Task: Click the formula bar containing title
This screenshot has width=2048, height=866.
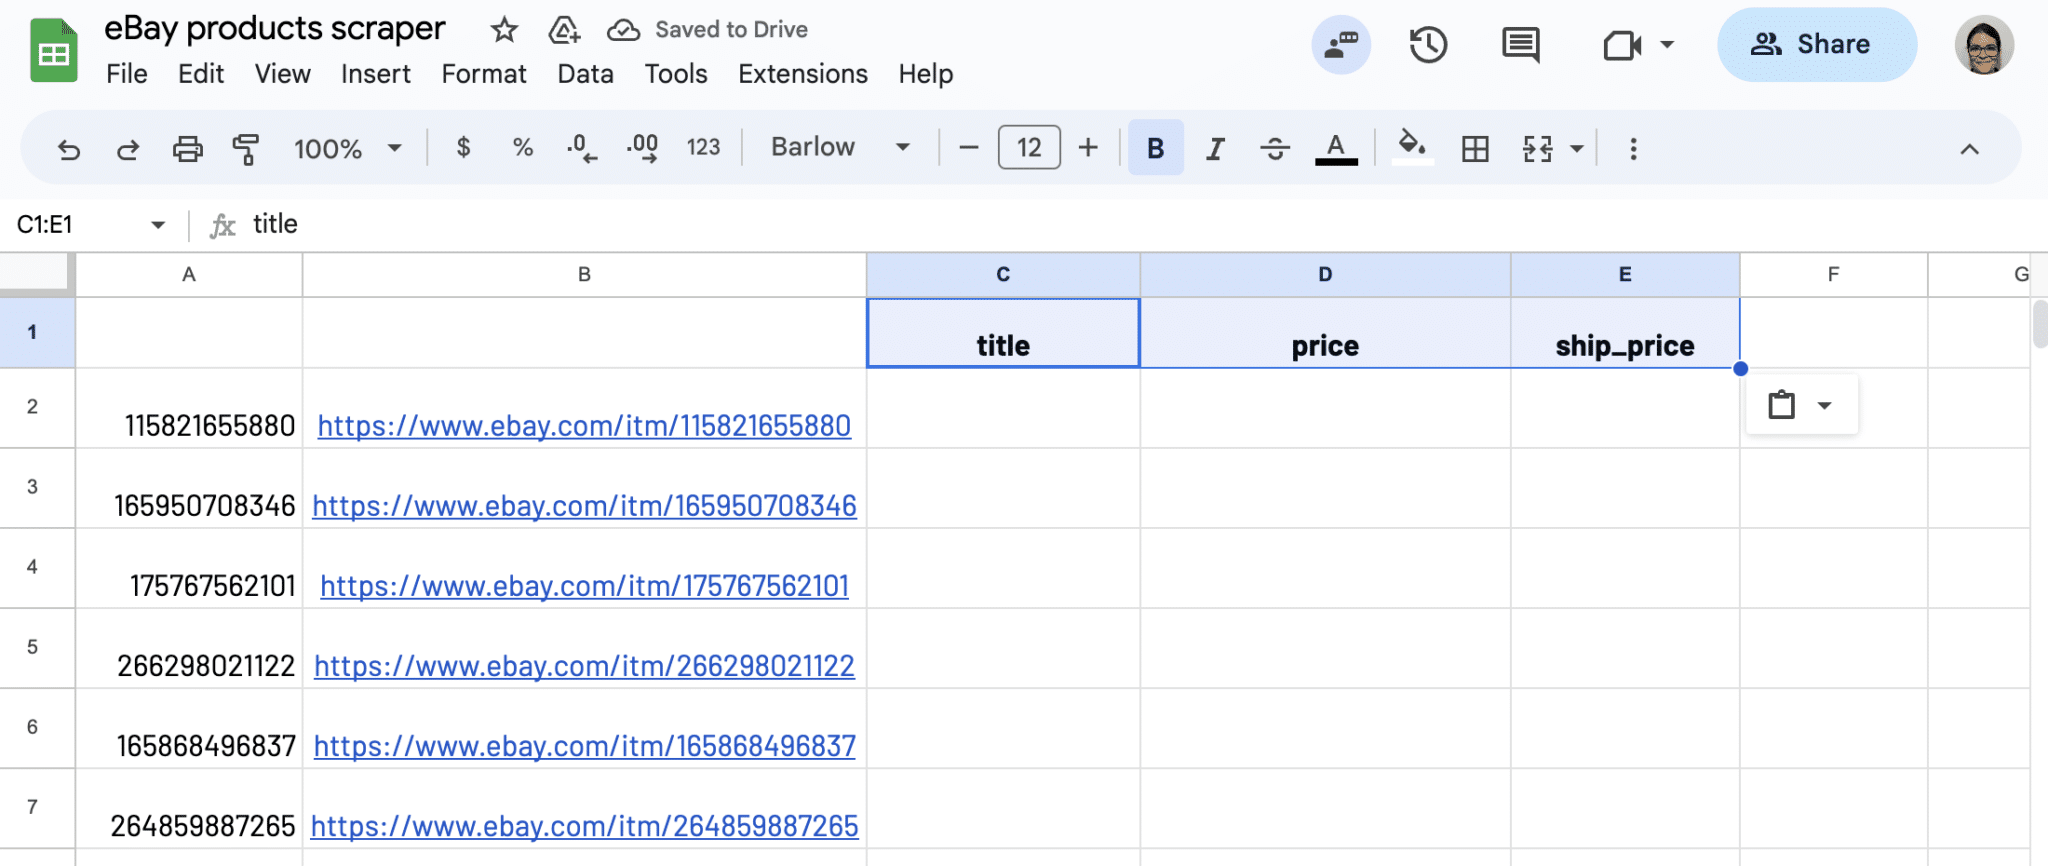Action: pos(1140,224)
